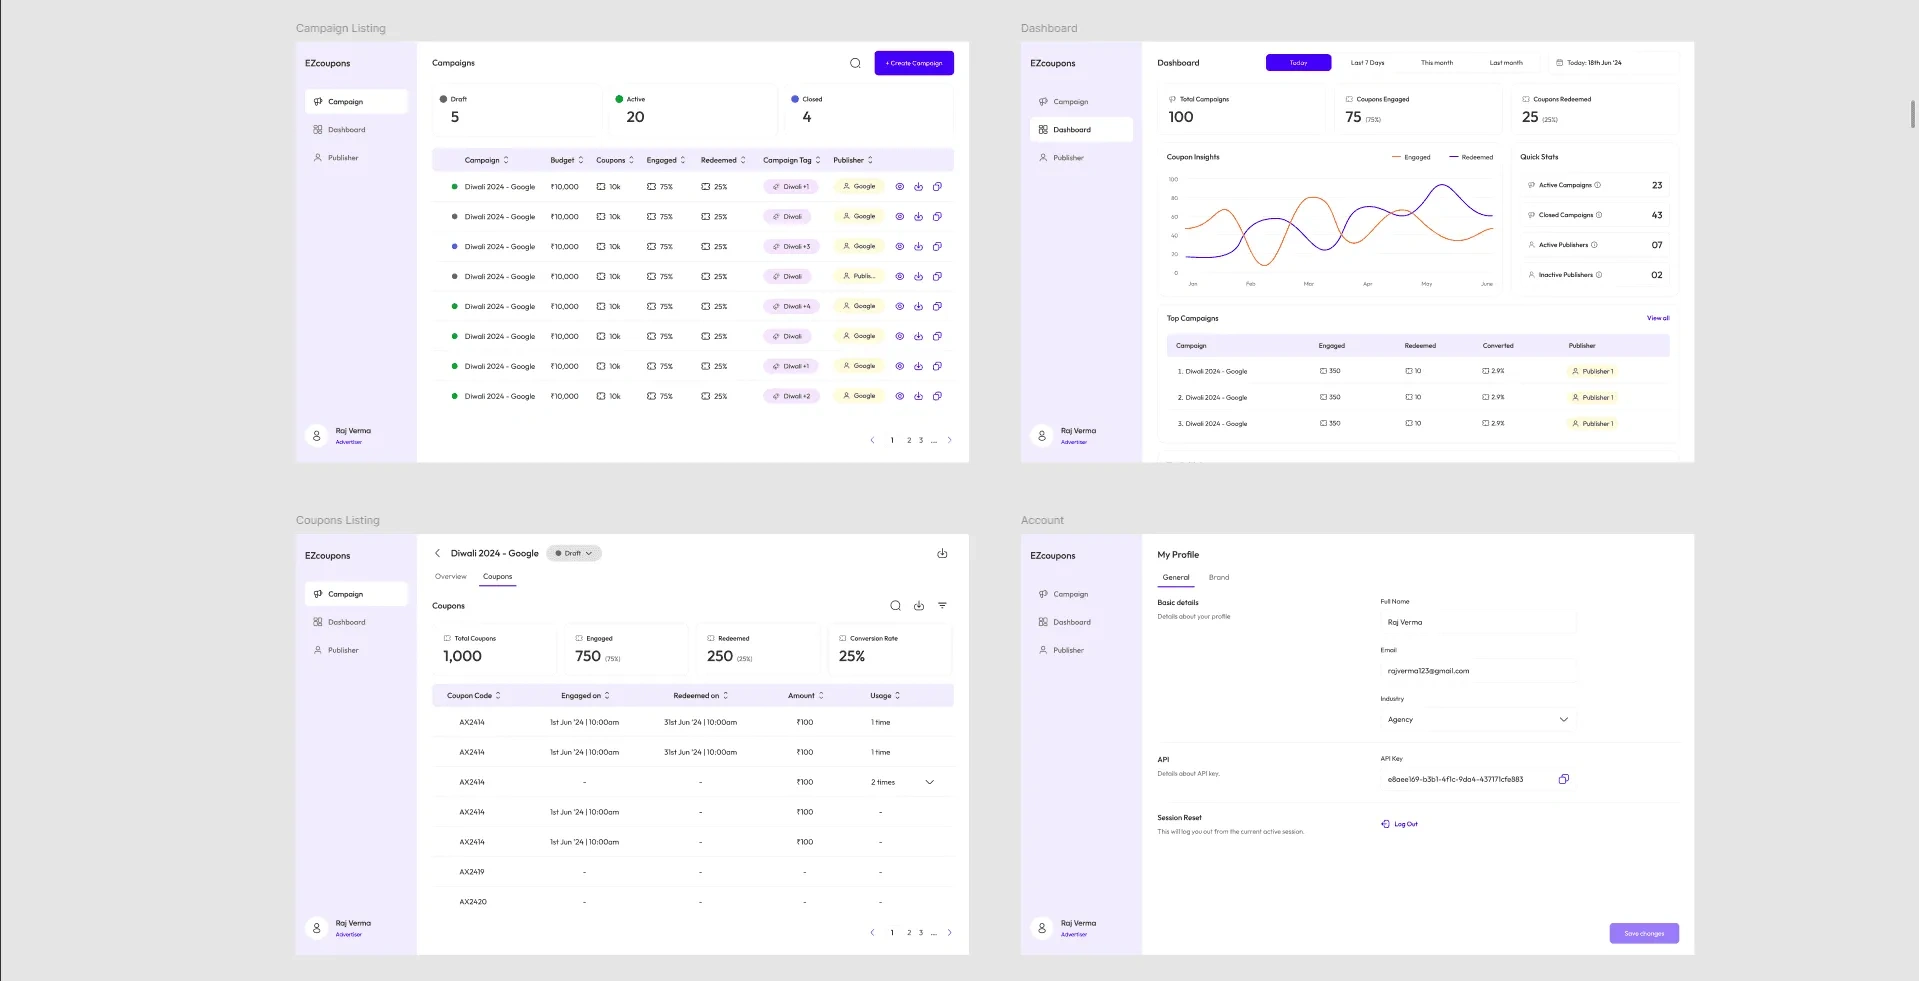
Task: Expand the Industry Agency dropdown
Action: tap(1478, 720)
